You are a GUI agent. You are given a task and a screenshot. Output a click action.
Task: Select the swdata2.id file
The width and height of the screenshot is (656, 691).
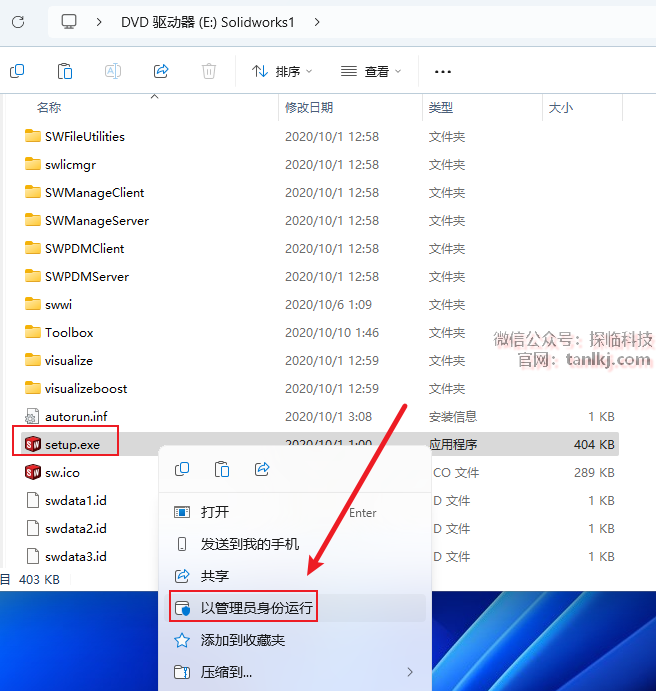click(x=76, y=528)
